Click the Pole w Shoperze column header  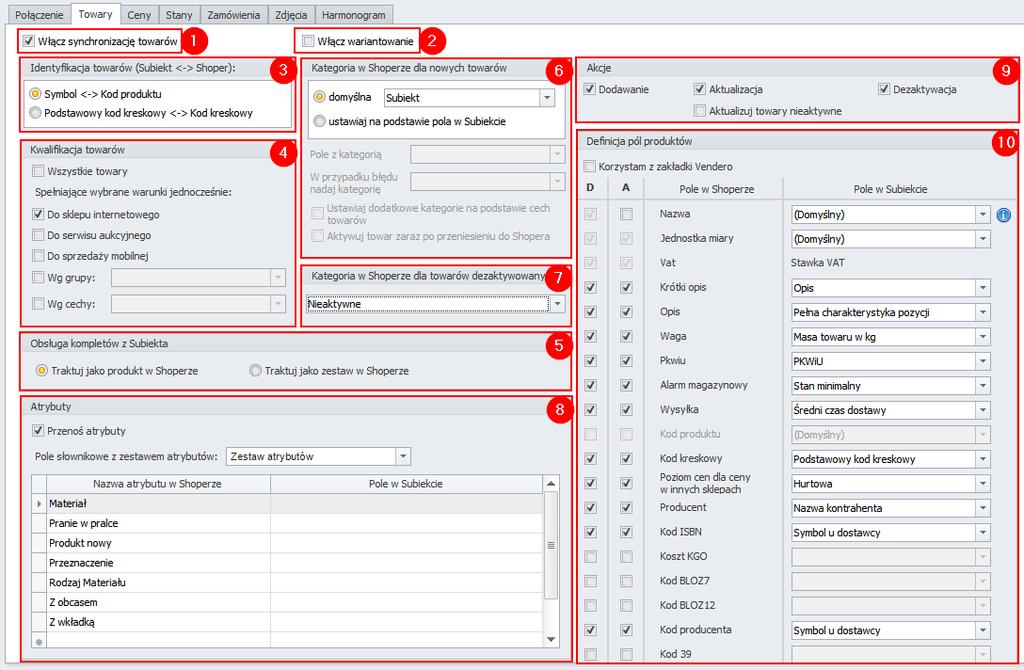[716, 189]
